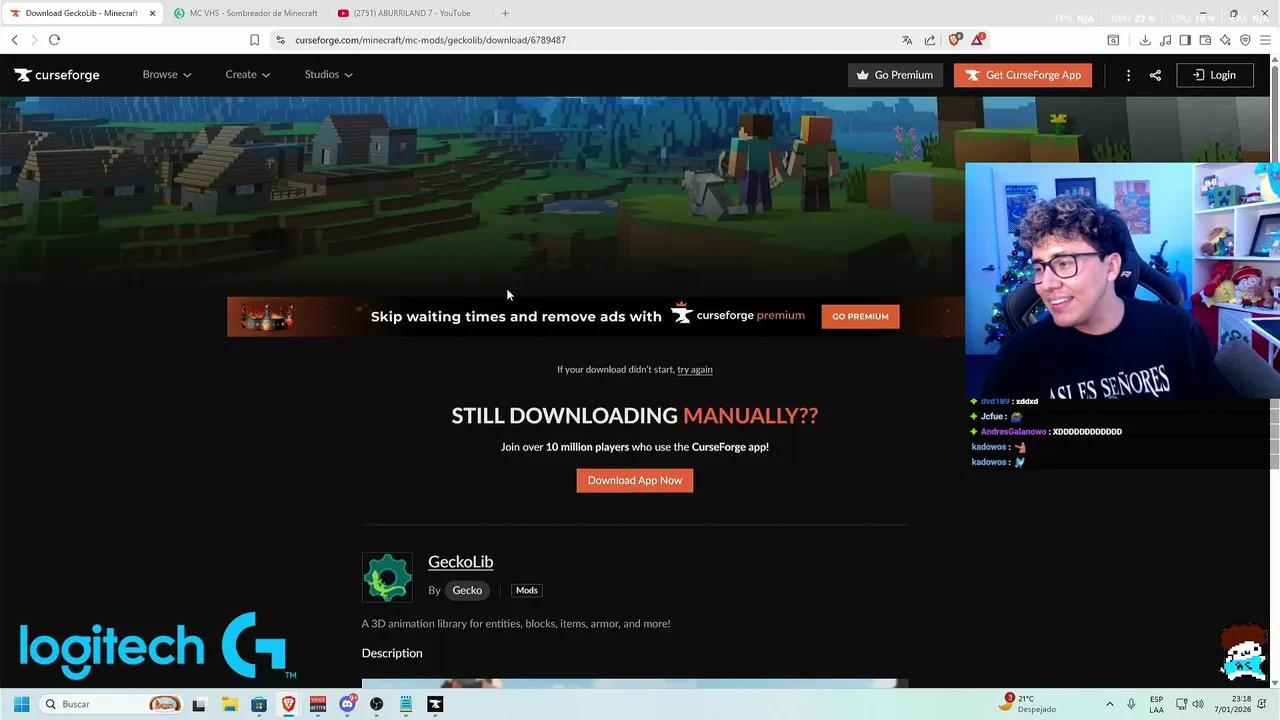Open the Voicemeeter taskbar icon
This screenshot has height=720, width=1280.
[318, 704]
